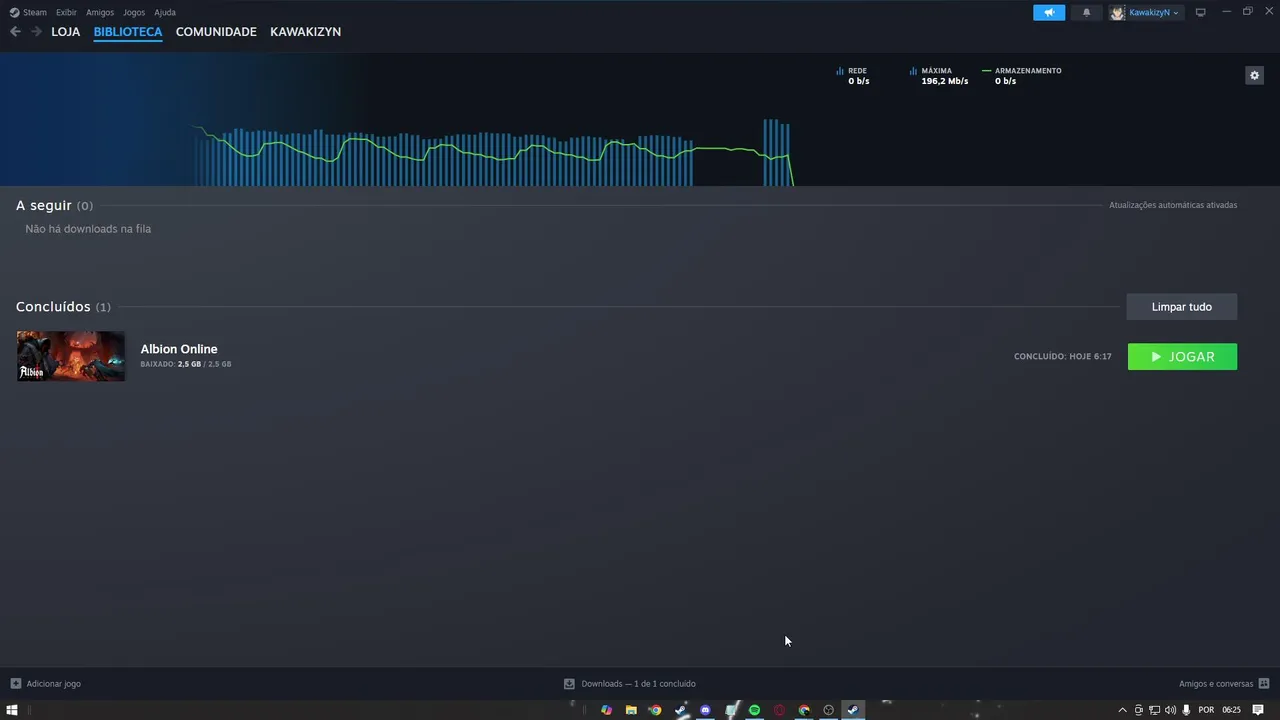1280x720 pixels.
Task: Open the Amigos menu
Action: (x=100, y=12)
